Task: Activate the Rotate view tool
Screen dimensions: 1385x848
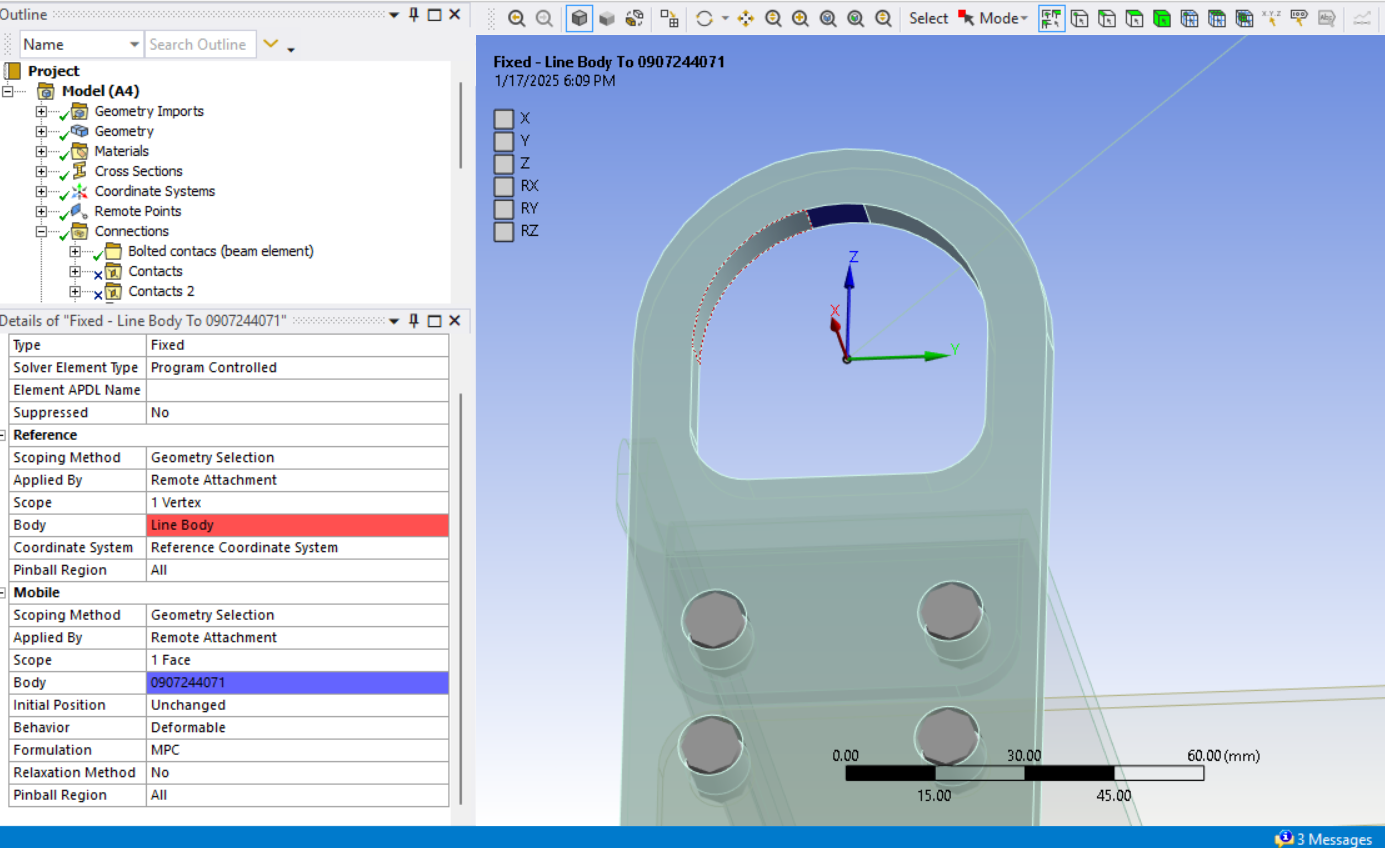Action: pyautogui.click(x=704, y=18)
